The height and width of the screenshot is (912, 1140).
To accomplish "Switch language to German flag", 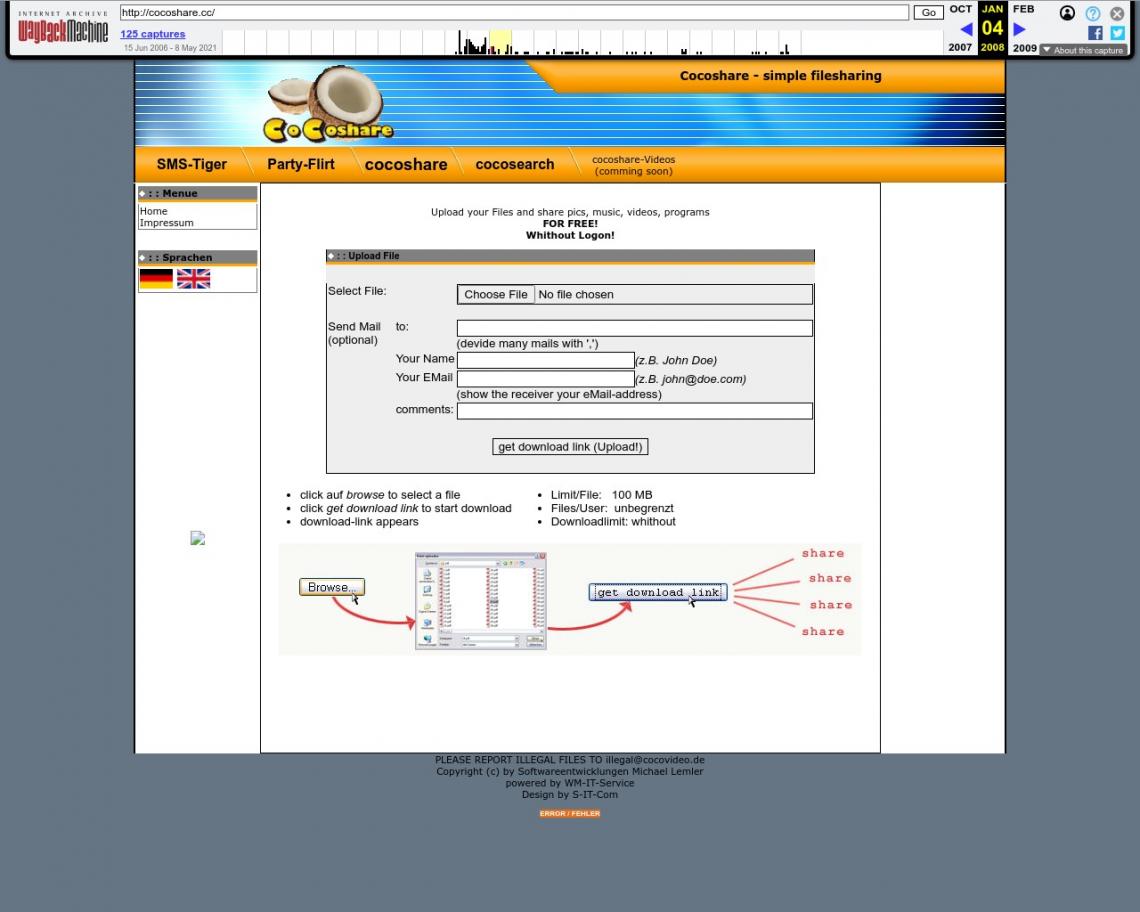I will tap(156, 279).
